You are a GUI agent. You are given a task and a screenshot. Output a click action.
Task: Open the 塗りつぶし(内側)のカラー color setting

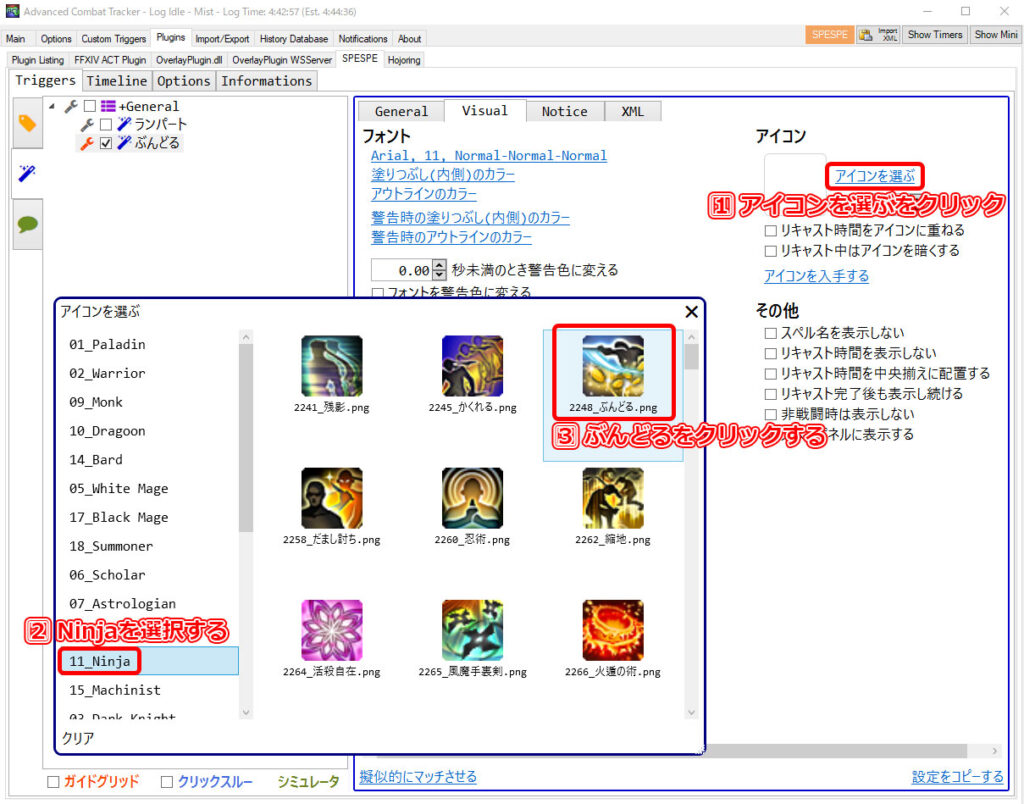[443, 175]
